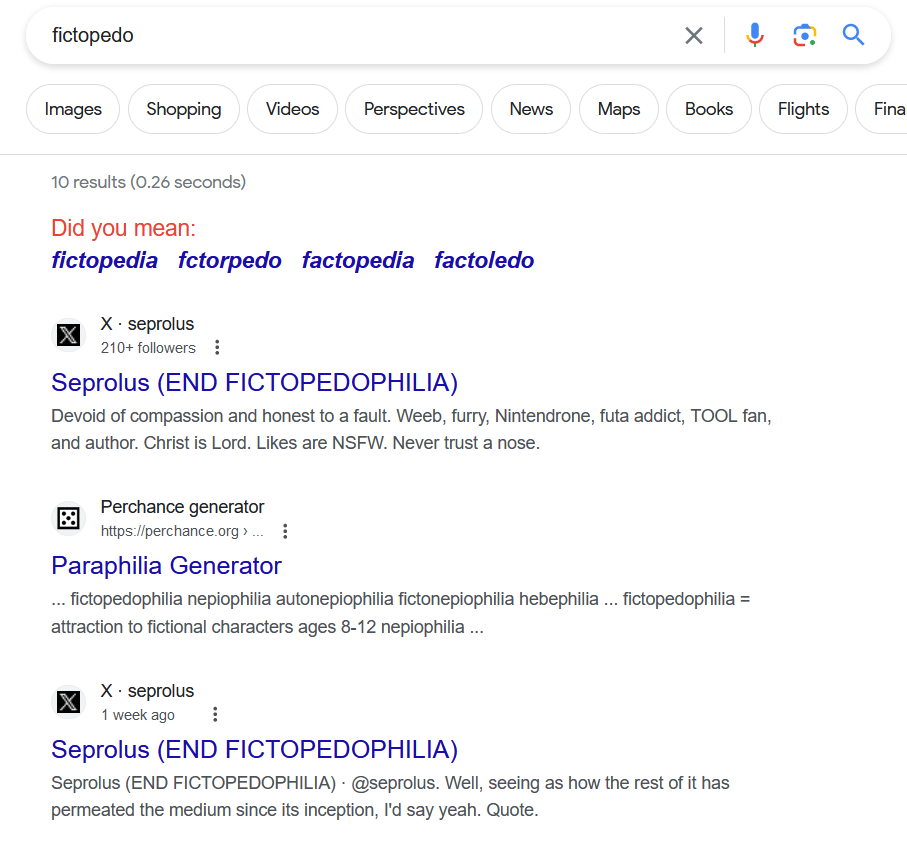Switch to the Images filter
Image resolution: width=907 pixels, height=846 pixels.
[73, 109]
